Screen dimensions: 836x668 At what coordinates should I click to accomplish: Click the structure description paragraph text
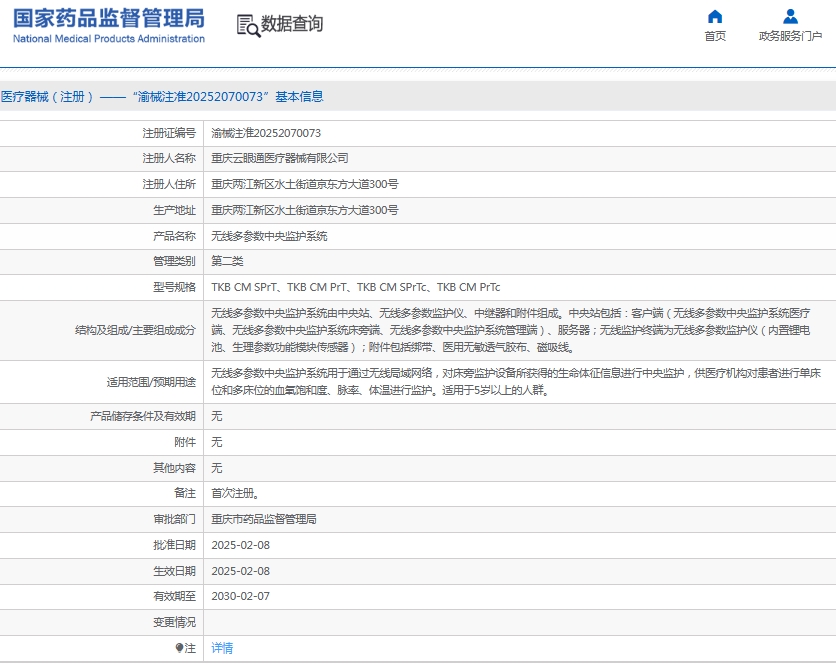tap(511, 330)
